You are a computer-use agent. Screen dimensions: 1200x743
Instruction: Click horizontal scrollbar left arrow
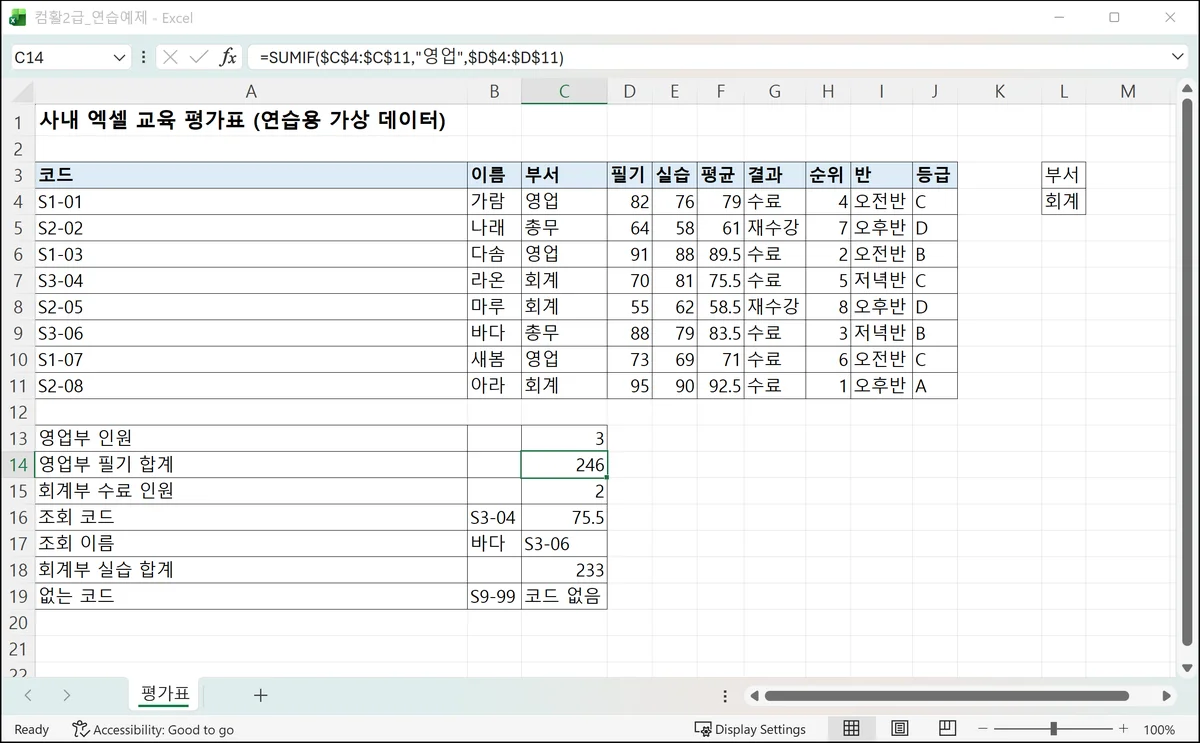coord(755,696)
